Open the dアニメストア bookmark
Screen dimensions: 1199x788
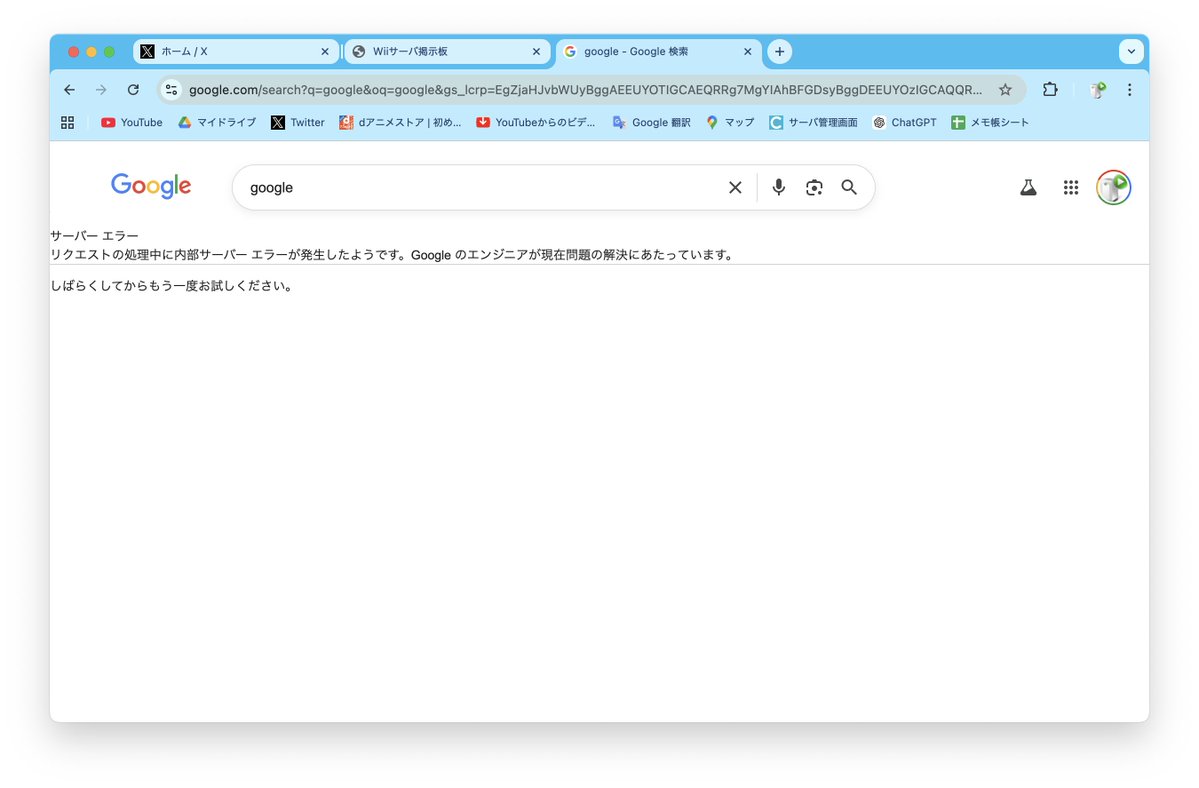[400, 122]
